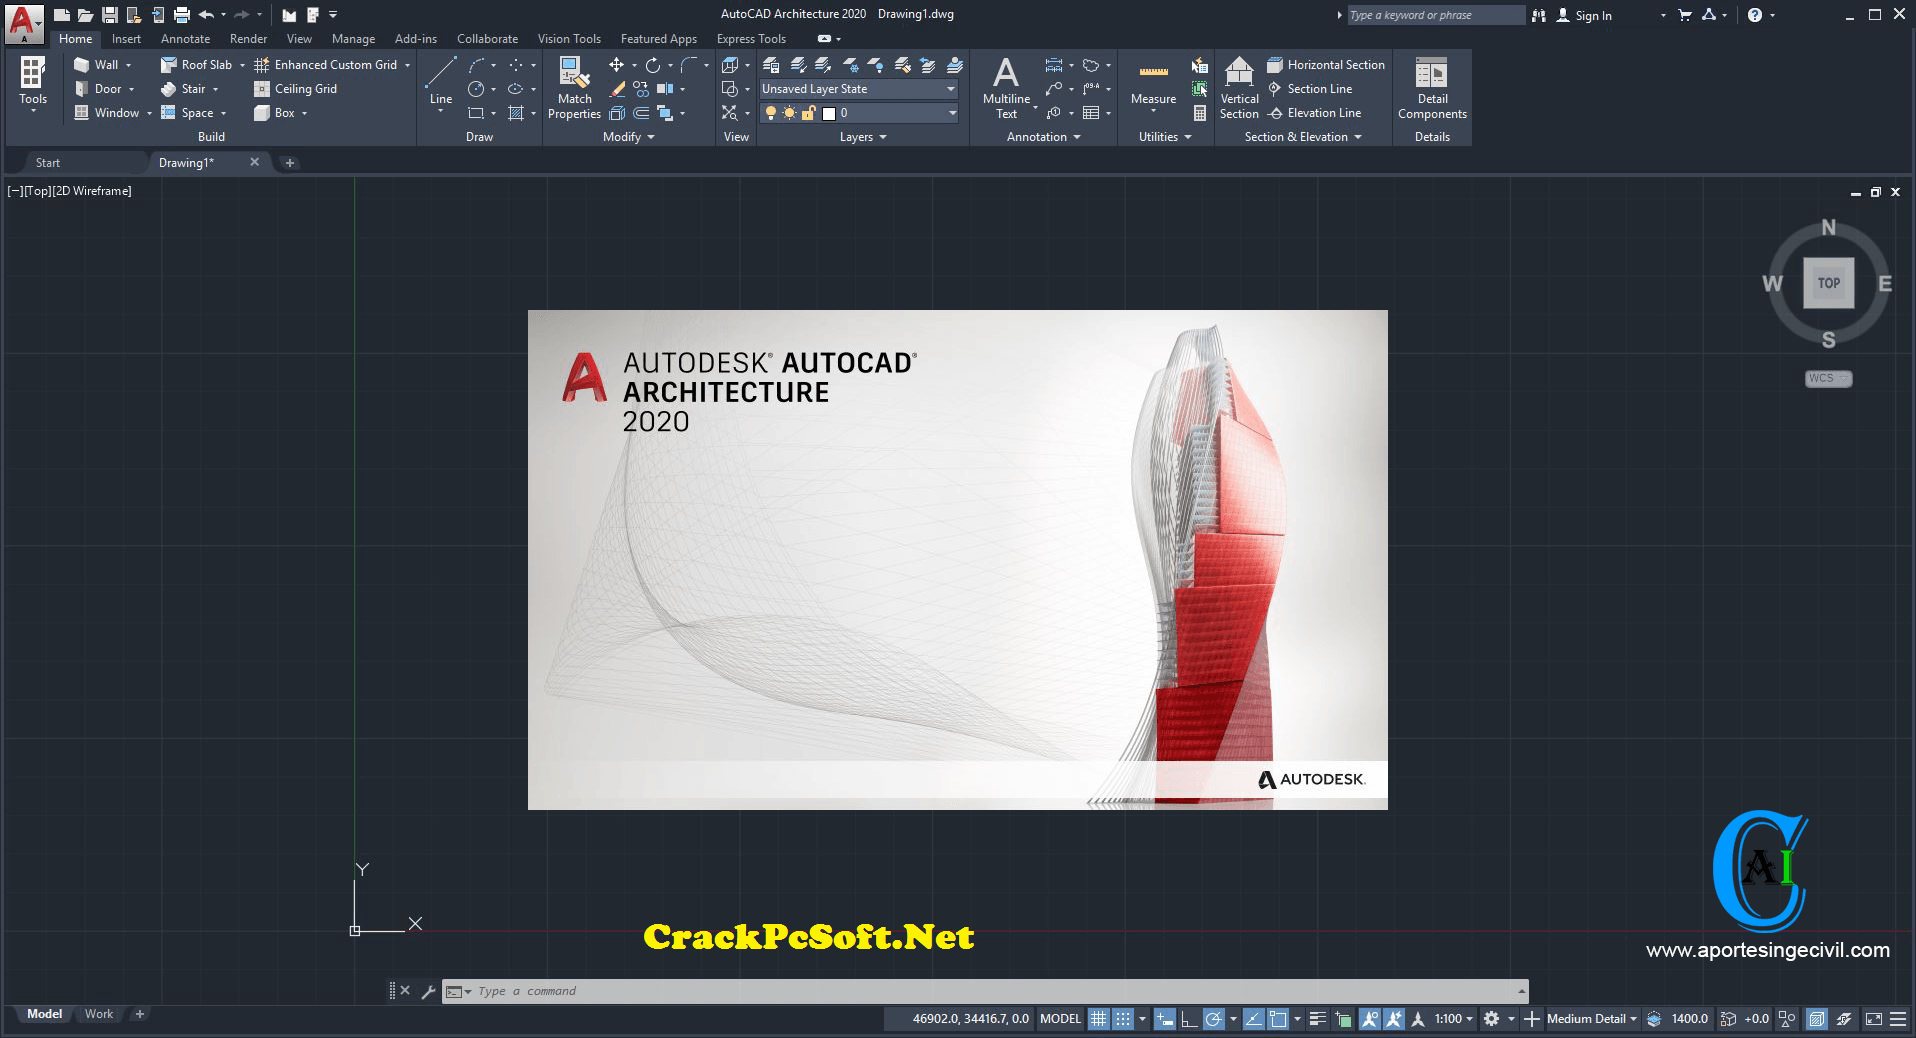Open the Render ribbon tab
The width and height of the screenshot is (1916, 1038).
(x=248, y=39)
